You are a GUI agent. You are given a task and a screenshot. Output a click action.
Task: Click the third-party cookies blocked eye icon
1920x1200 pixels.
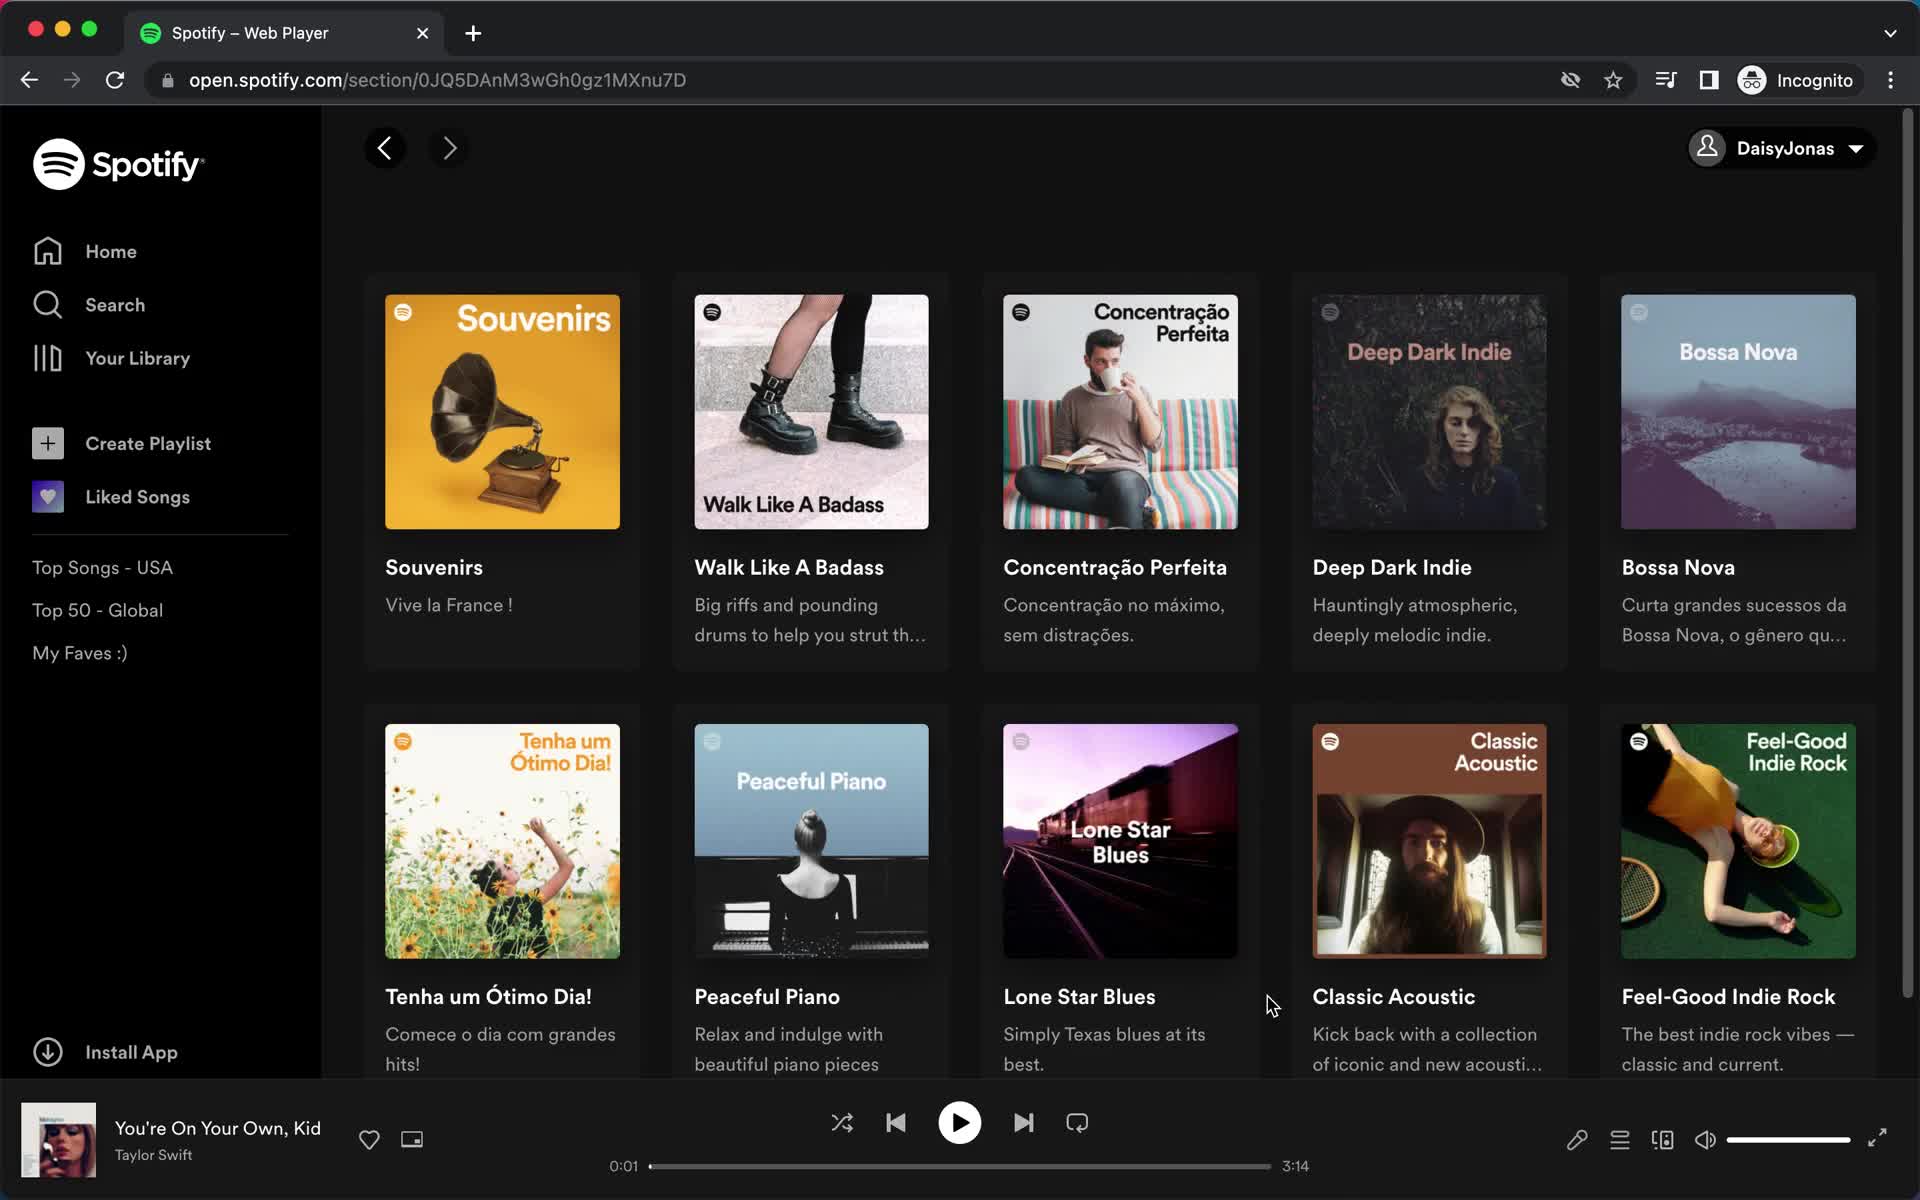pyautogui.click(x=1570, y=80)
